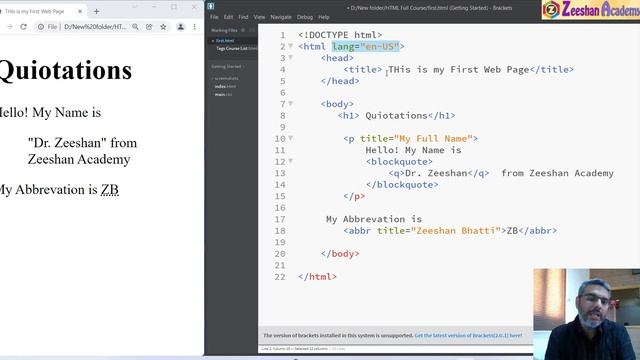Open index.html in the project tree
This screenshot has width=640, height=360.
click(x=225, y=87)
